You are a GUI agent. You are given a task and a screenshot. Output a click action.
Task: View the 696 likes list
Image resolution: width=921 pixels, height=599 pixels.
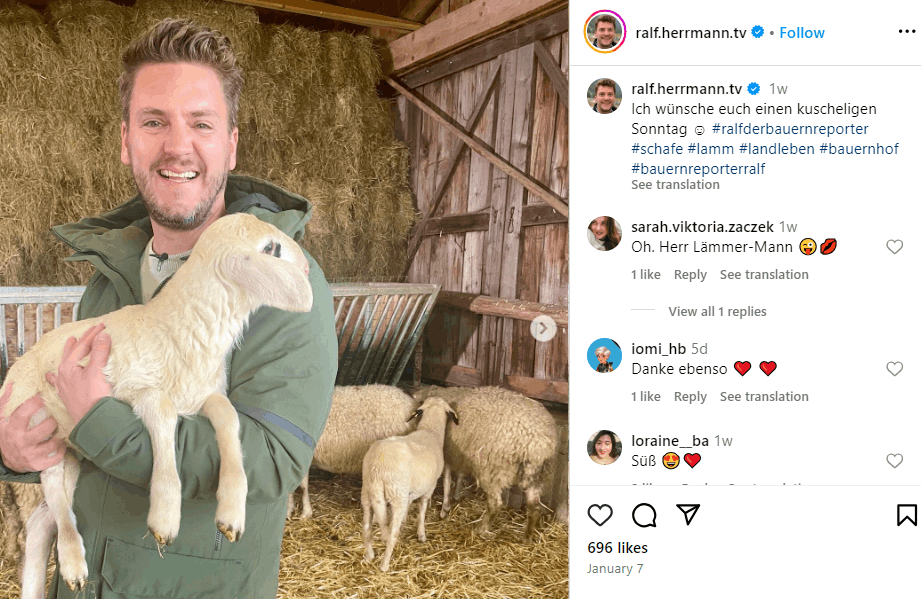tap(618, 548)
